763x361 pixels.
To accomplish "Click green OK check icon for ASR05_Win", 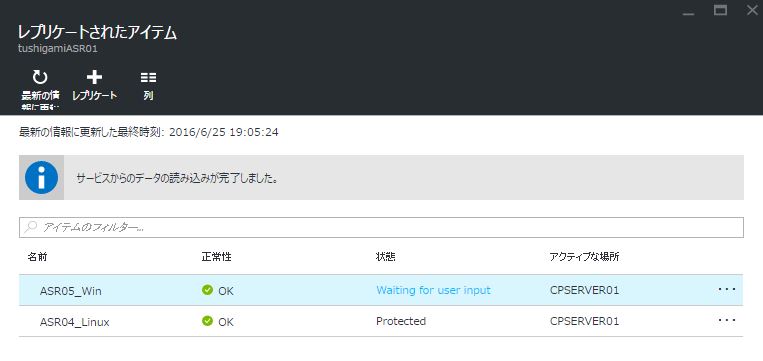I will point(207,290).
